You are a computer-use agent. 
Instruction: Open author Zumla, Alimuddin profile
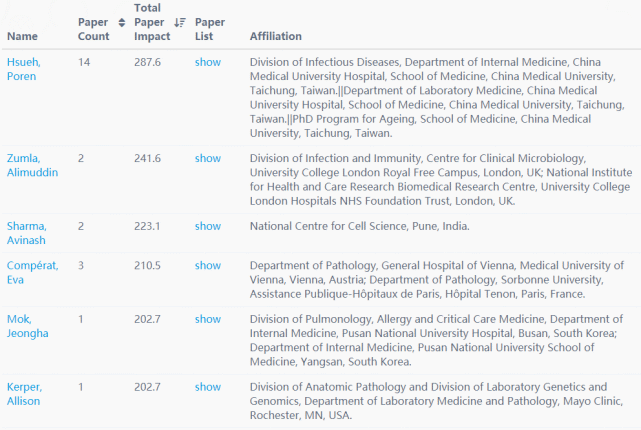coord(32,165)
